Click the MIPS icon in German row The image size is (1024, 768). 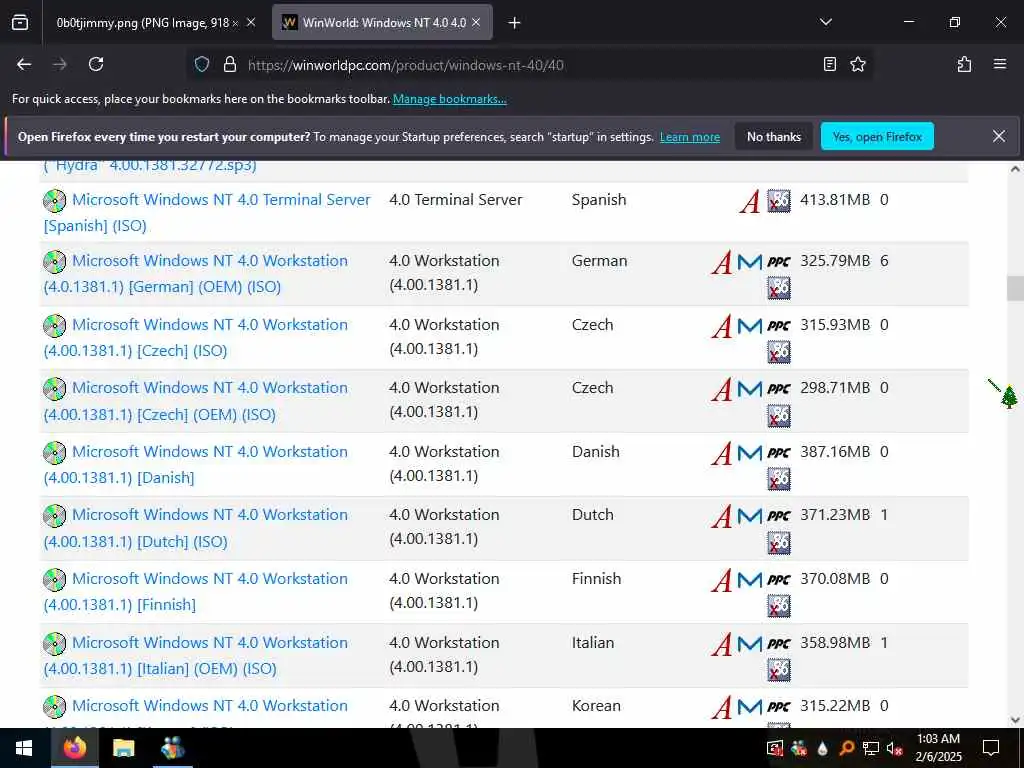[x=750, y=262]
